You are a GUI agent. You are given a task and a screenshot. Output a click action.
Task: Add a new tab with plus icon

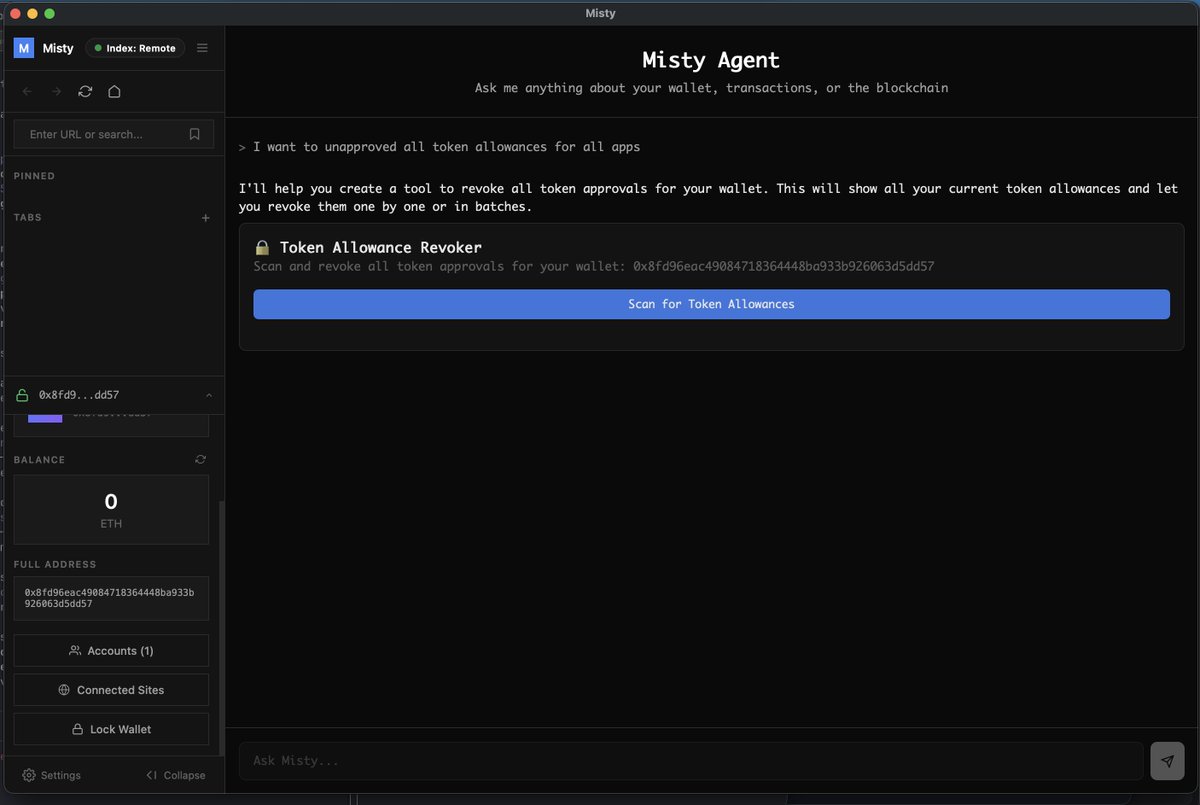pos(206,217)
